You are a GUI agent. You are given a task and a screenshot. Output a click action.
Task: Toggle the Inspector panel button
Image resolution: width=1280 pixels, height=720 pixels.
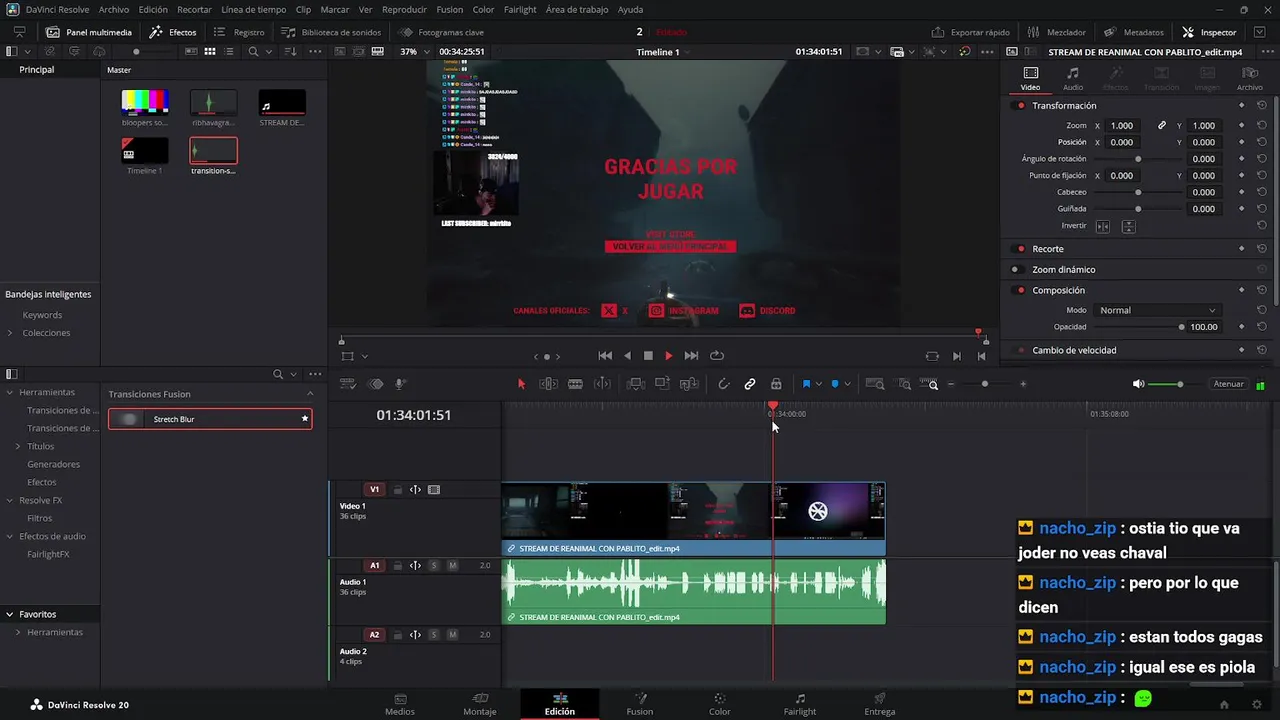tap(1209, 32)
